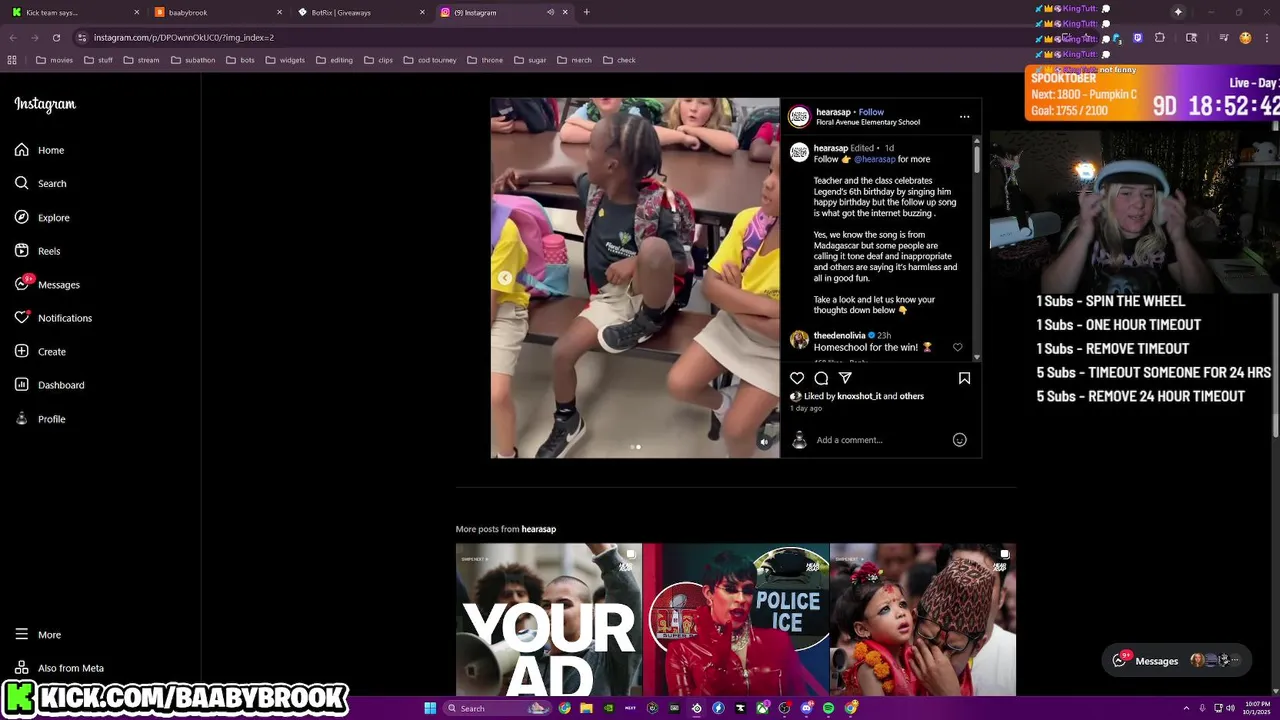Screen dimensions: 1280x720
Task: Go back in browser history
Action: pos(13,37)
